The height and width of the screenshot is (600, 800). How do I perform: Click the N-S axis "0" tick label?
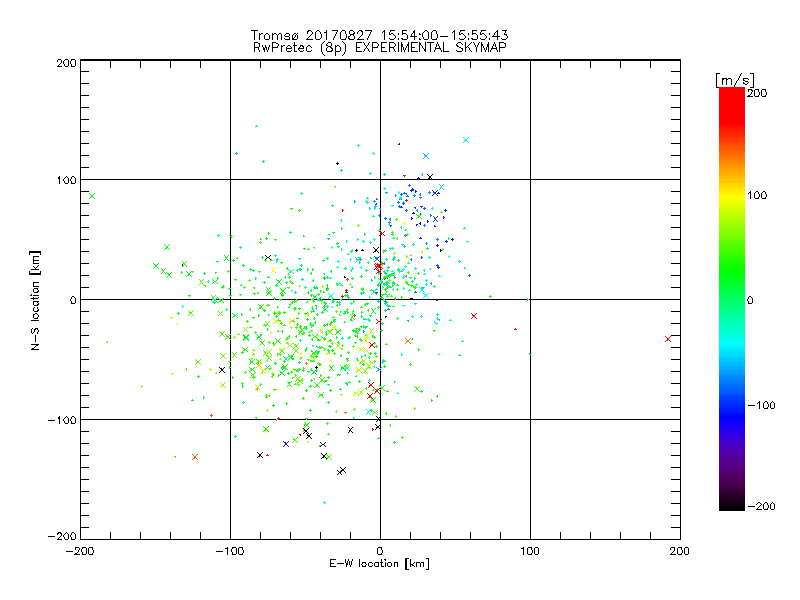[73, 300]
